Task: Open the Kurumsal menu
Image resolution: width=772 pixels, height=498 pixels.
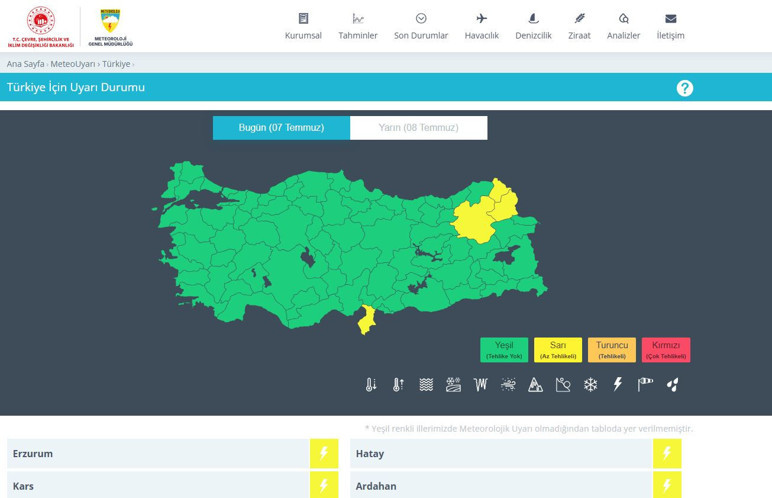Action: (x=303, y=27)
